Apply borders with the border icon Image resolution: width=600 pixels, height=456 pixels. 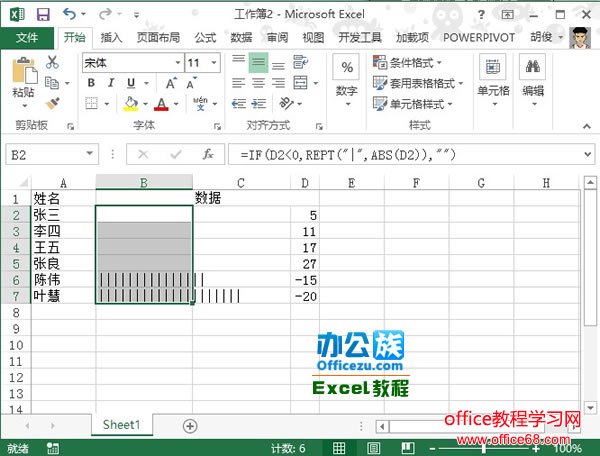pos(91,103)
